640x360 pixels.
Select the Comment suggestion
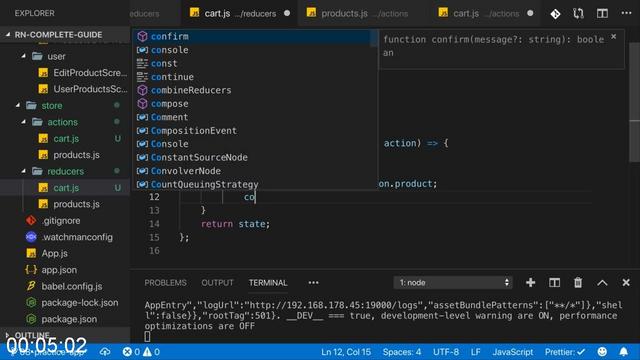(255, 117)
